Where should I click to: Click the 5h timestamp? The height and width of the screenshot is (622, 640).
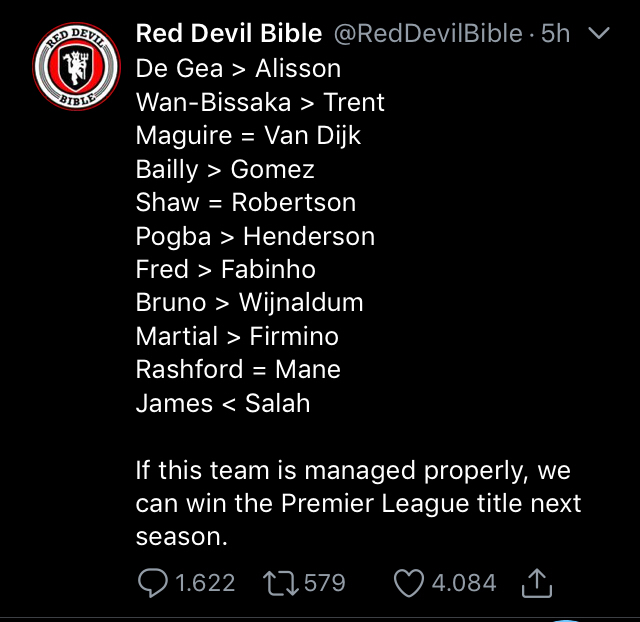tap(555, 34)
